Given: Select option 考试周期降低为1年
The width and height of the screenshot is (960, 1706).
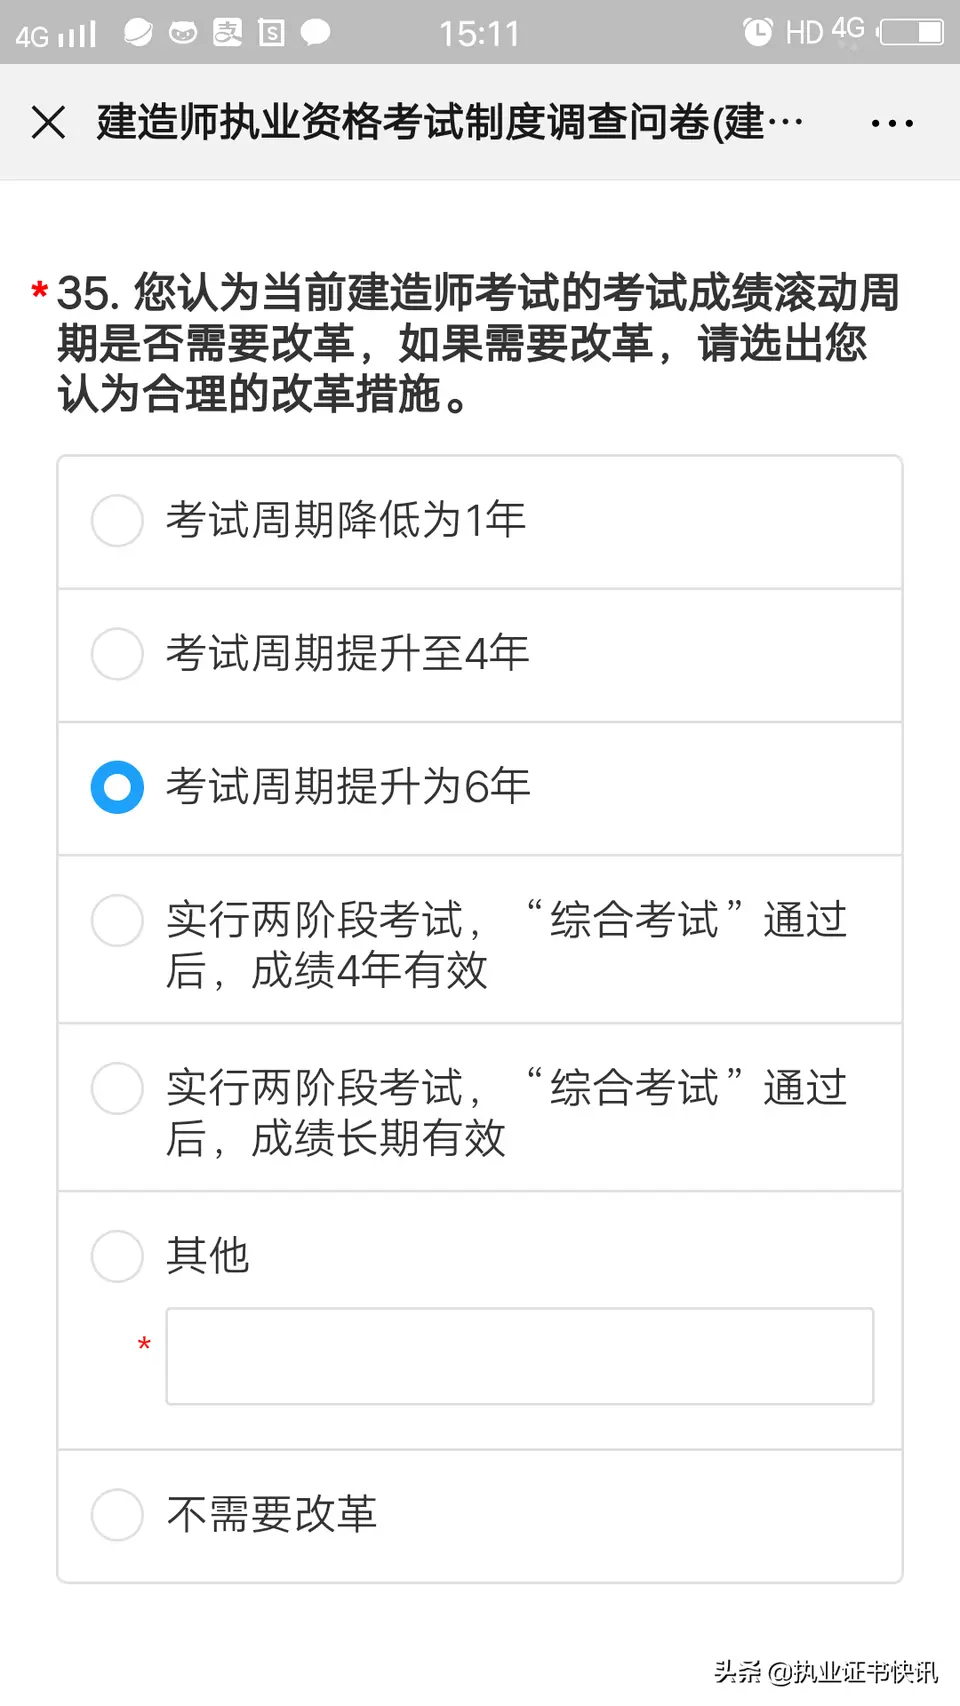Looking at the screenshot, I should [480, 522].
